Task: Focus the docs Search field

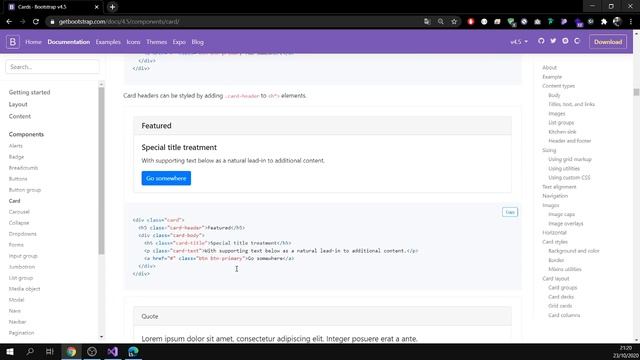Action: (52, 67)
